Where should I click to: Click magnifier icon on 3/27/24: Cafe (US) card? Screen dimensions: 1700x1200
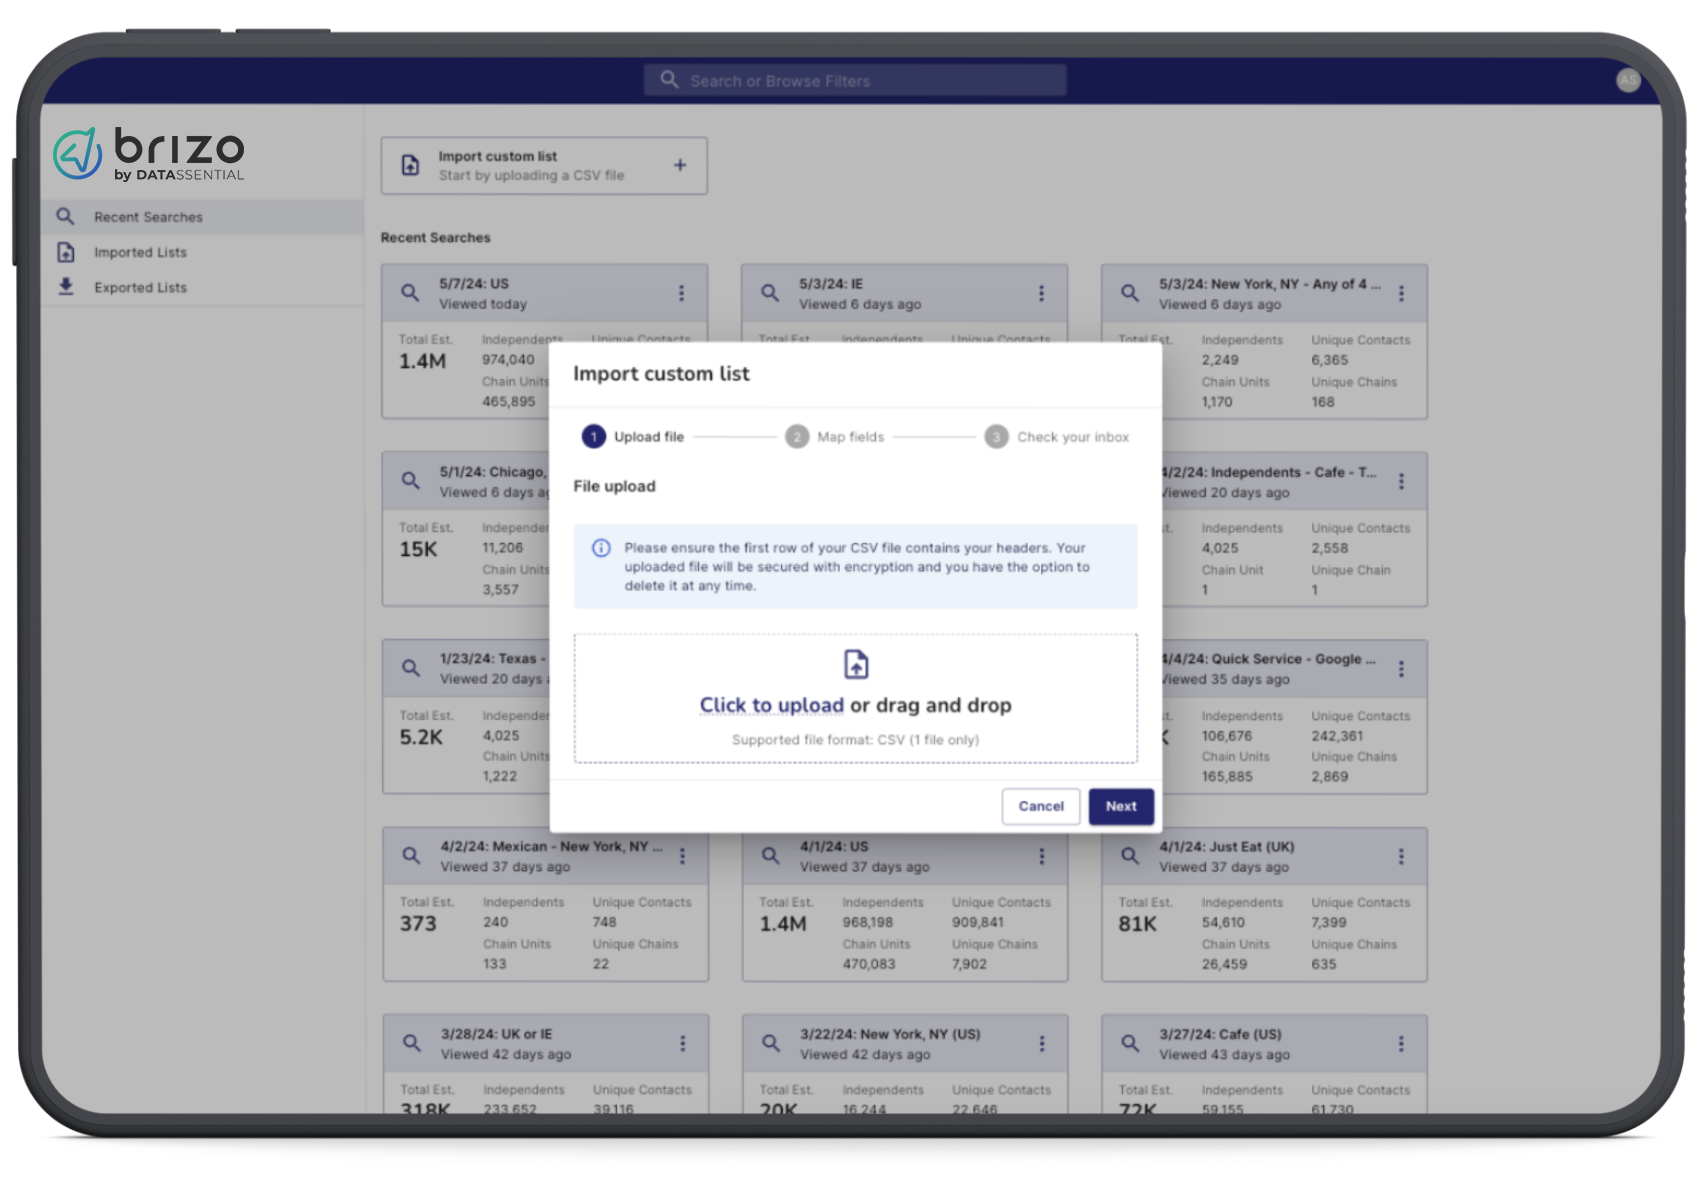1130,1043
